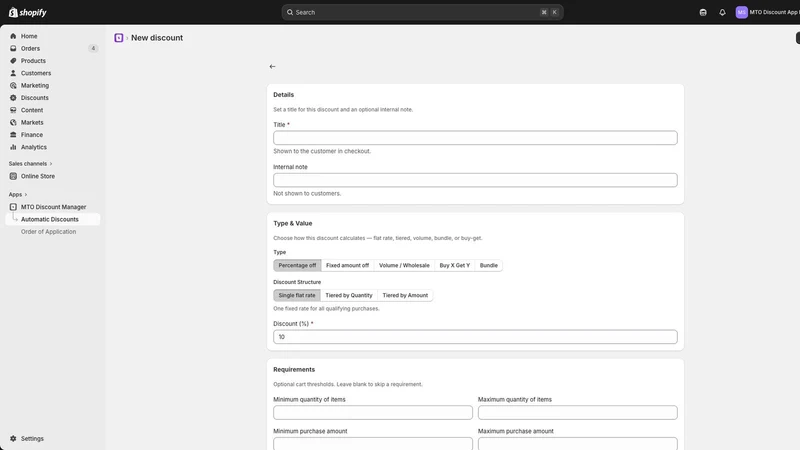800x450 pixels.
Task: Open the Orders inbox icon
Action: pos(13,48)
